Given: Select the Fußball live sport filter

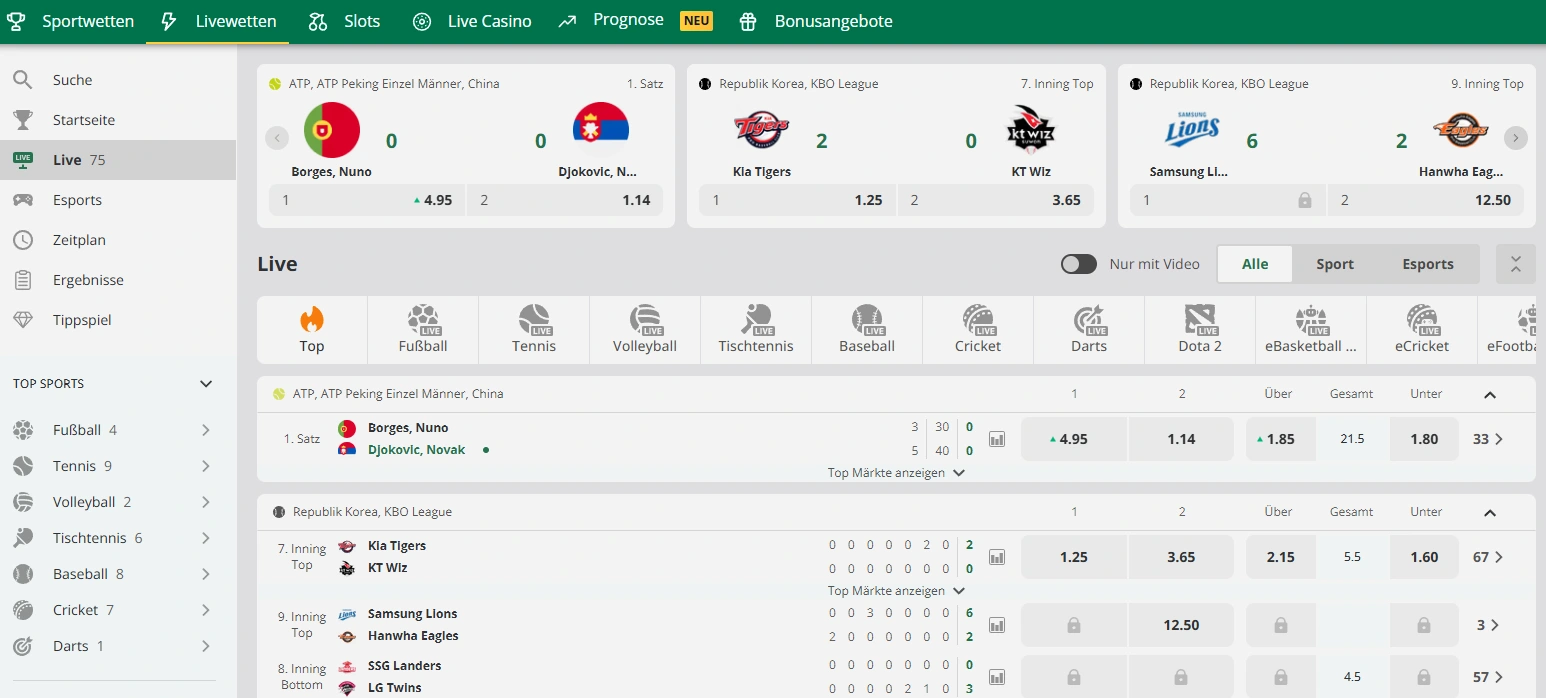Looking at the screenshot, I should [423, 330].
